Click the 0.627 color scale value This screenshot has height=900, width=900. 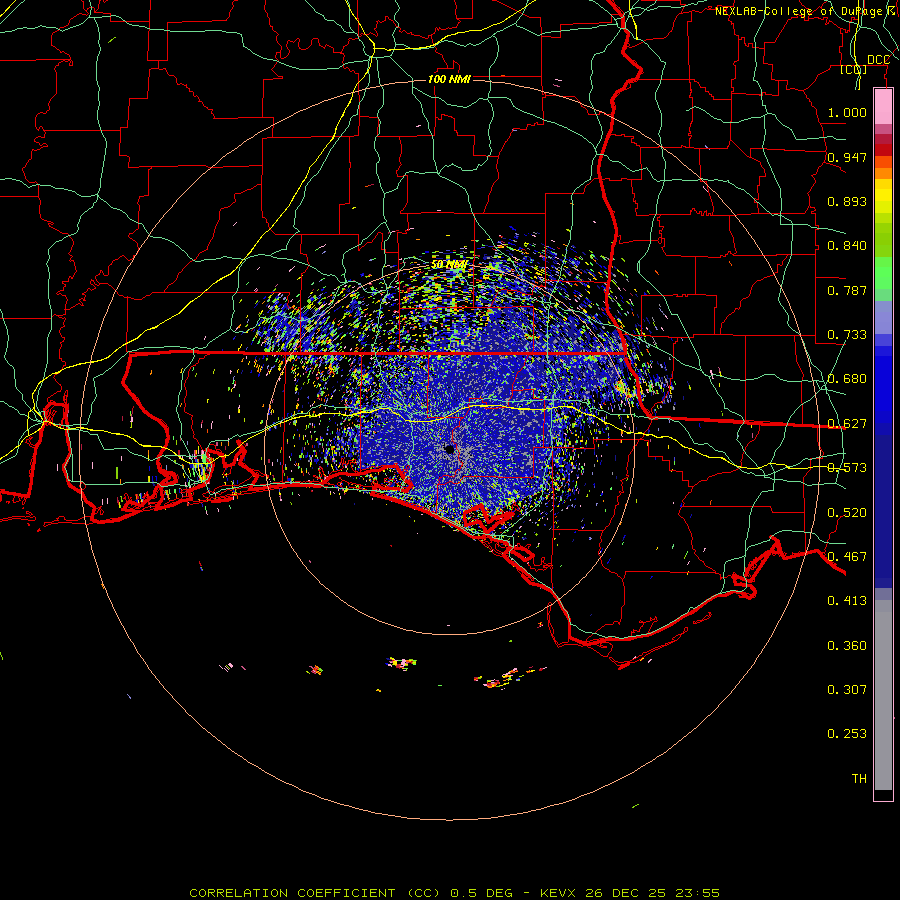(x=847, y=424)
